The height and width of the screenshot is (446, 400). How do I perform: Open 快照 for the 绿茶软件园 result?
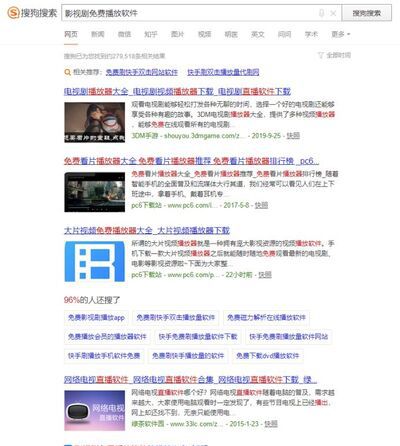271,424
